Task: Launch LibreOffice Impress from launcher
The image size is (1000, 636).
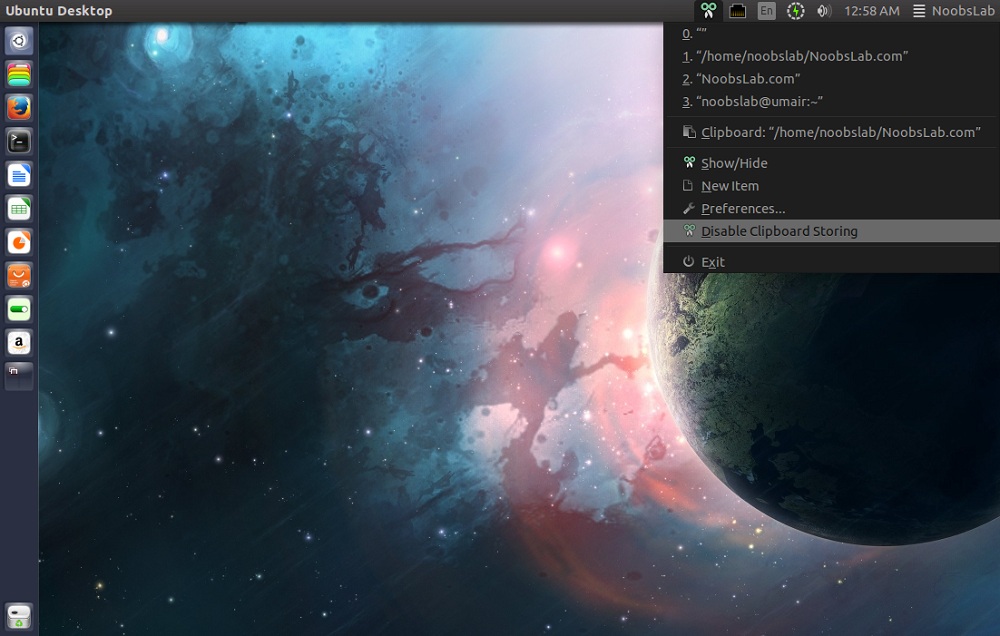Action: pos(19,242)
